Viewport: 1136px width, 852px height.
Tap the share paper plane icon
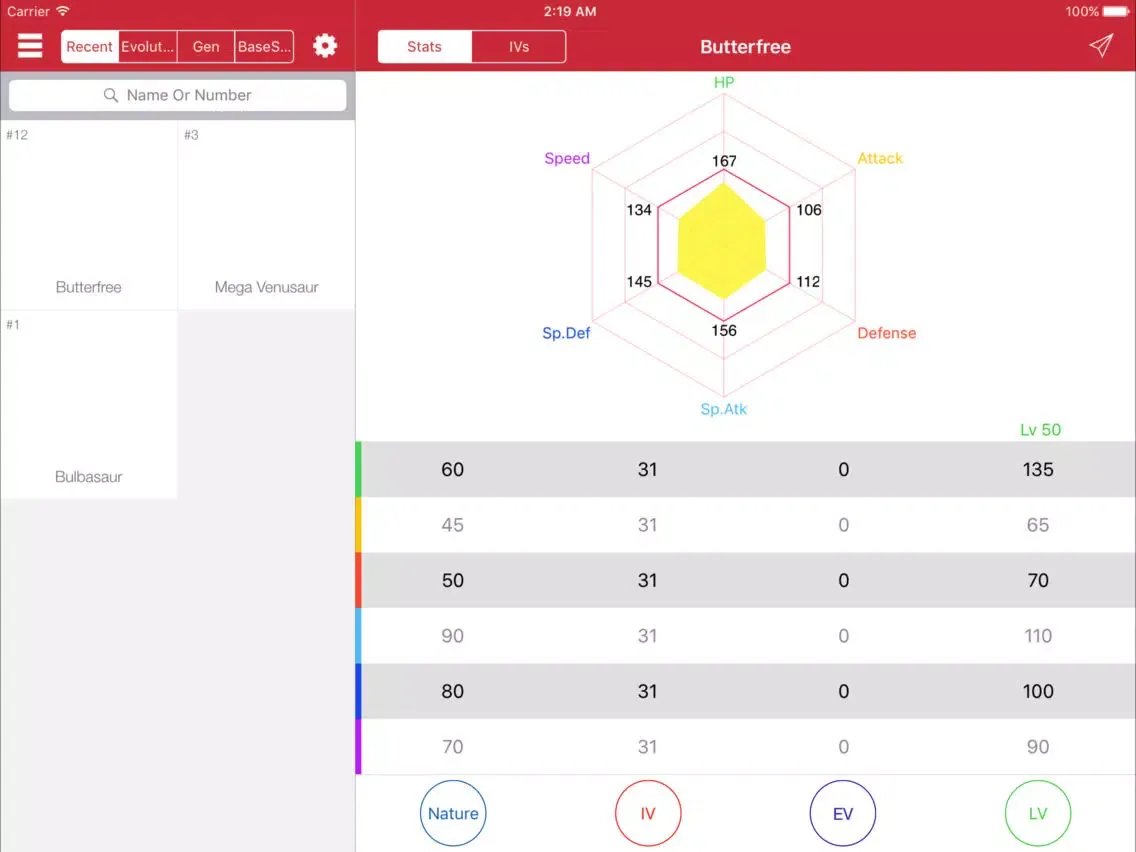click(1100, 46)
